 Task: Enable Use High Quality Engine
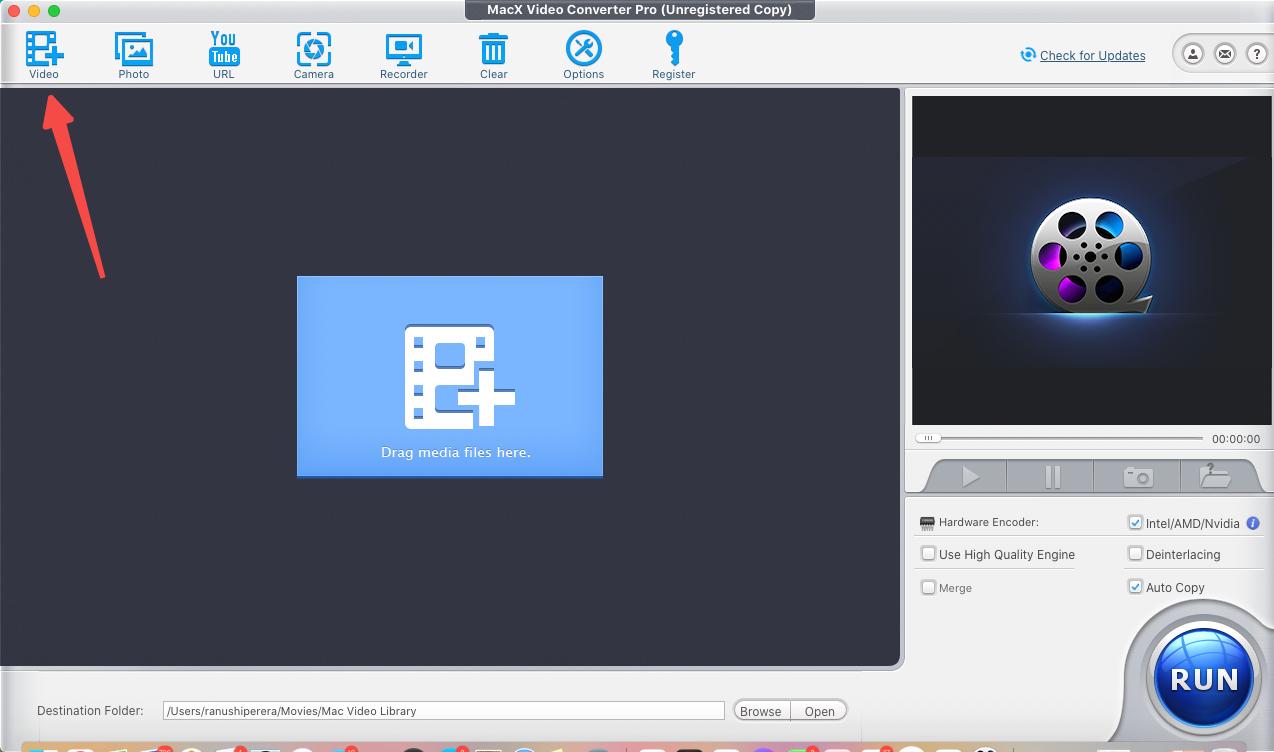pyautogui.click(x=928, y=553)
